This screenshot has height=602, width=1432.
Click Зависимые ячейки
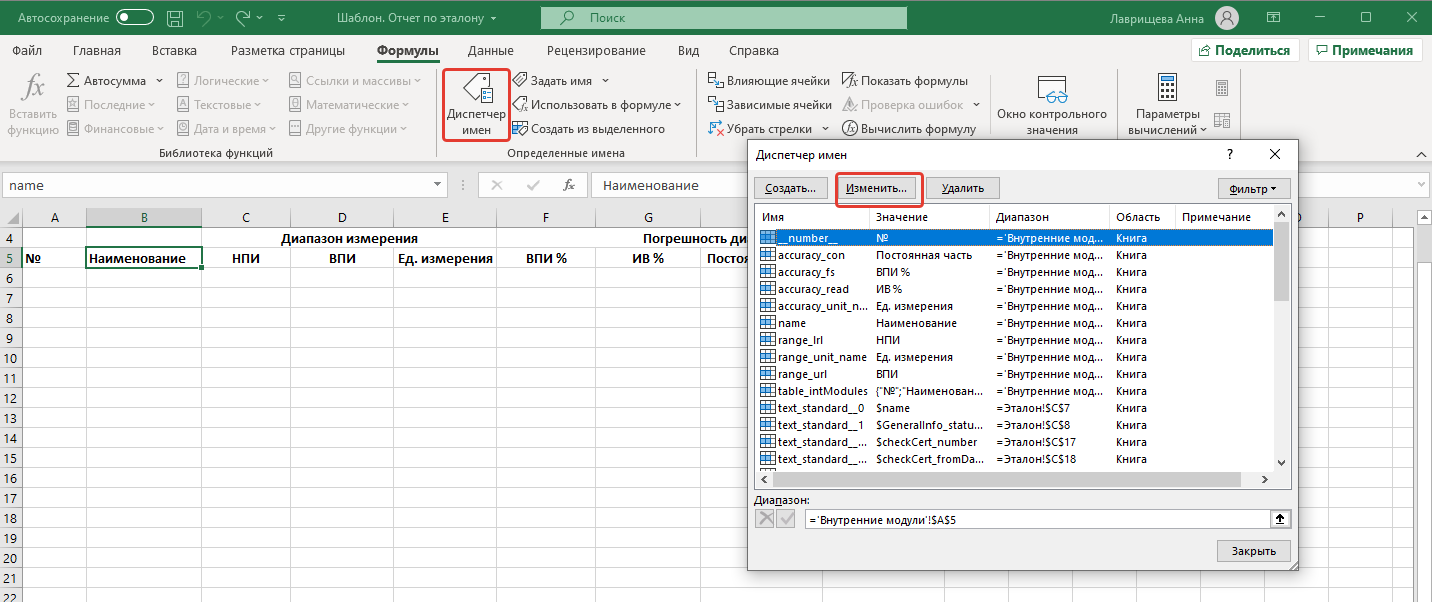(770, 105)
